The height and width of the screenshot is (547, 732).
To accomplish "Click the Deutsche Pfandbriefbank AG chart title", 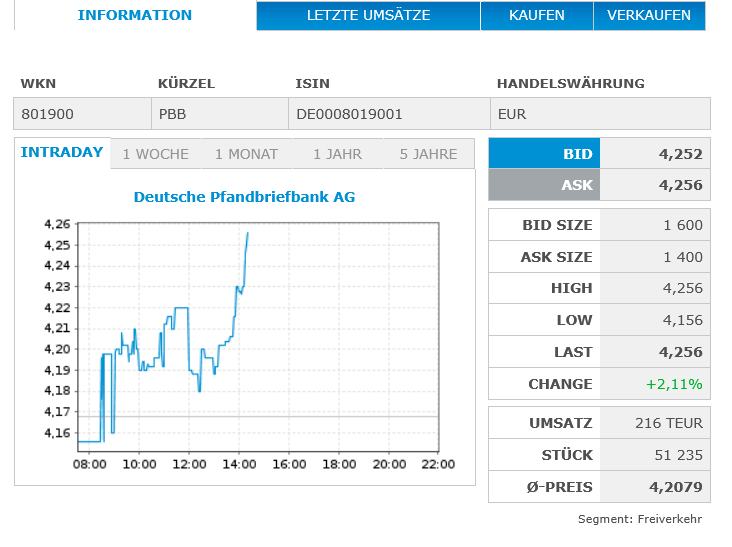I will pyautogui.click(x=244, y=197).
